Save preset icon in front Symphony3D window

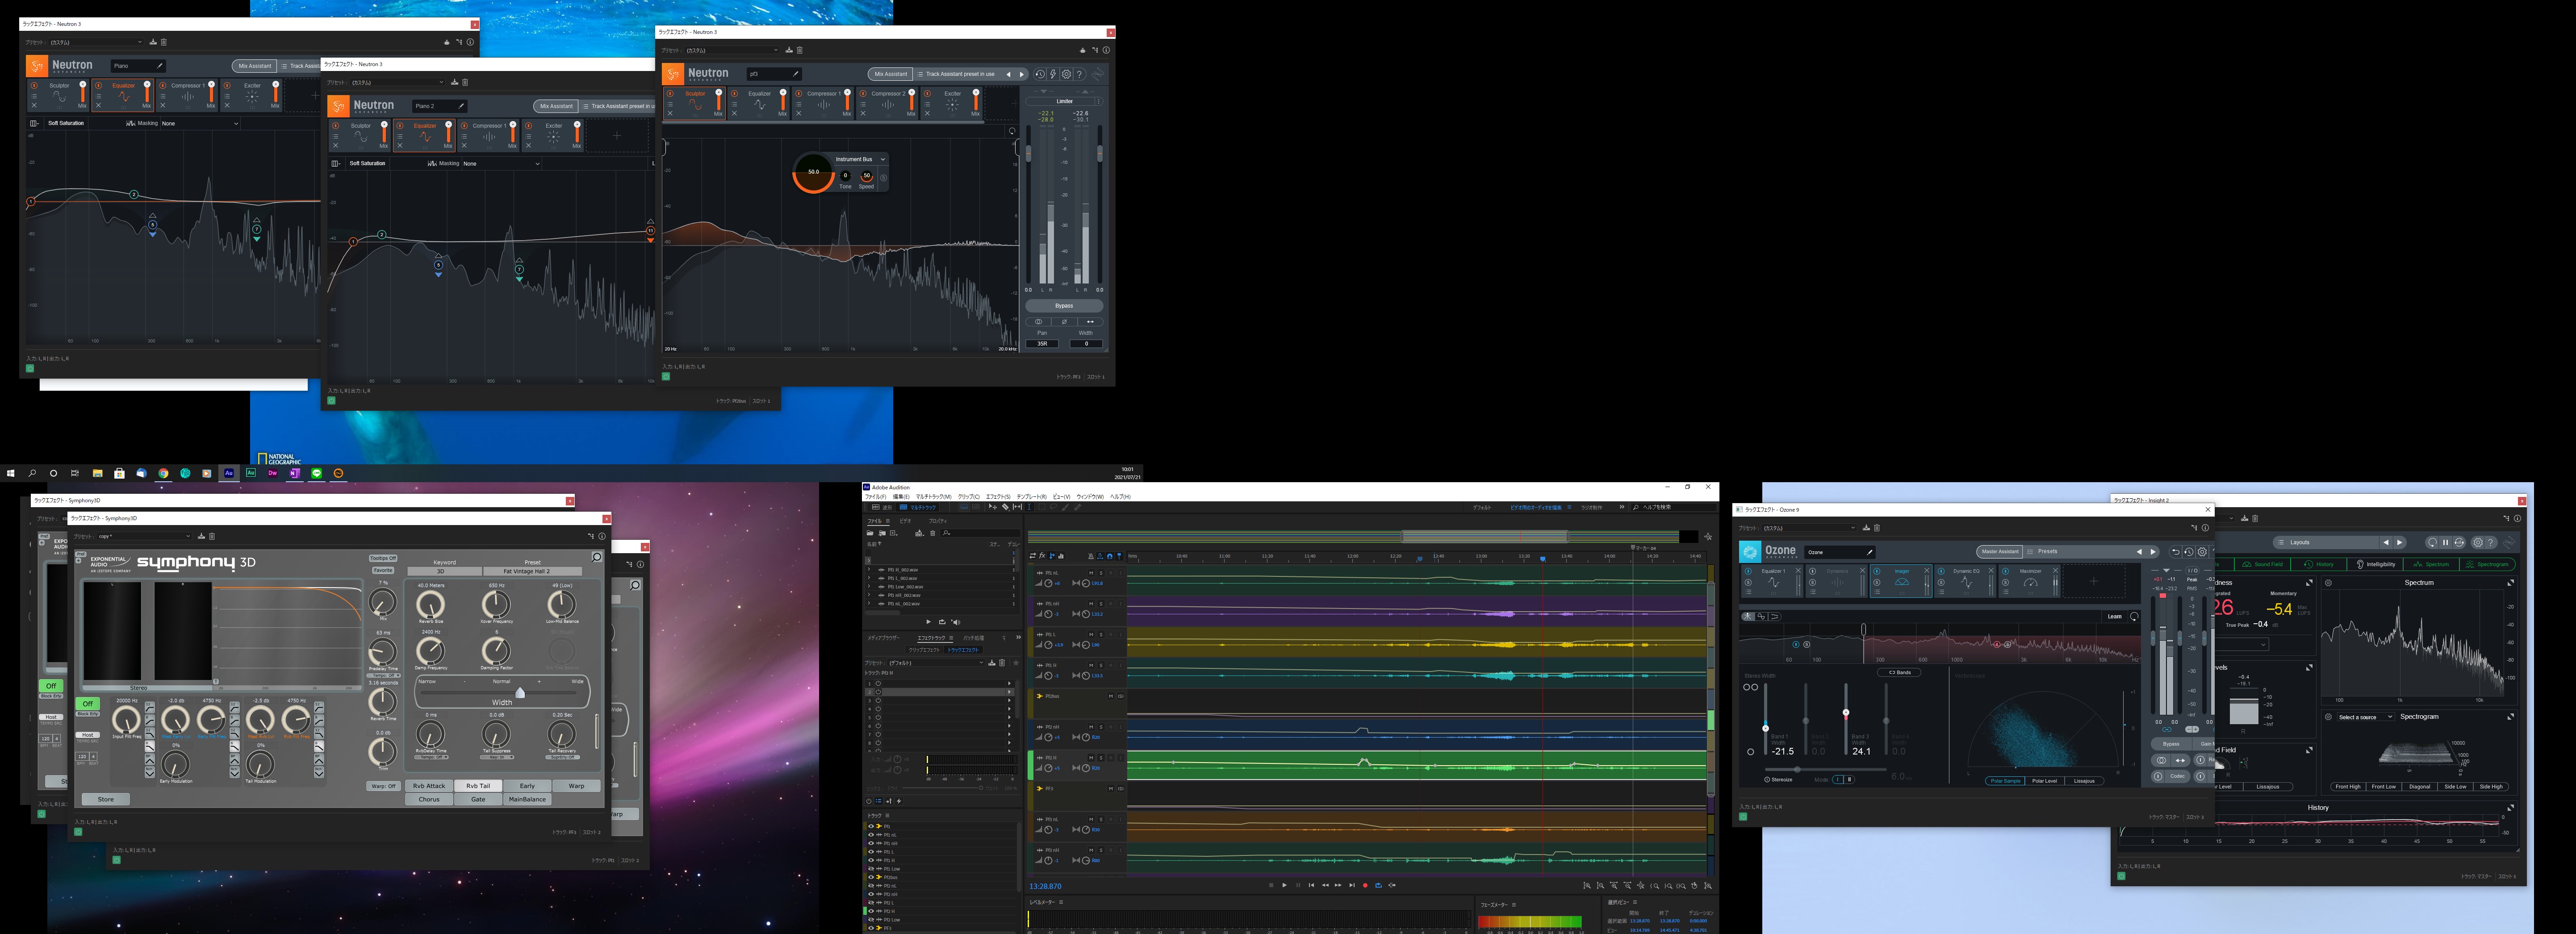point(201,536)
